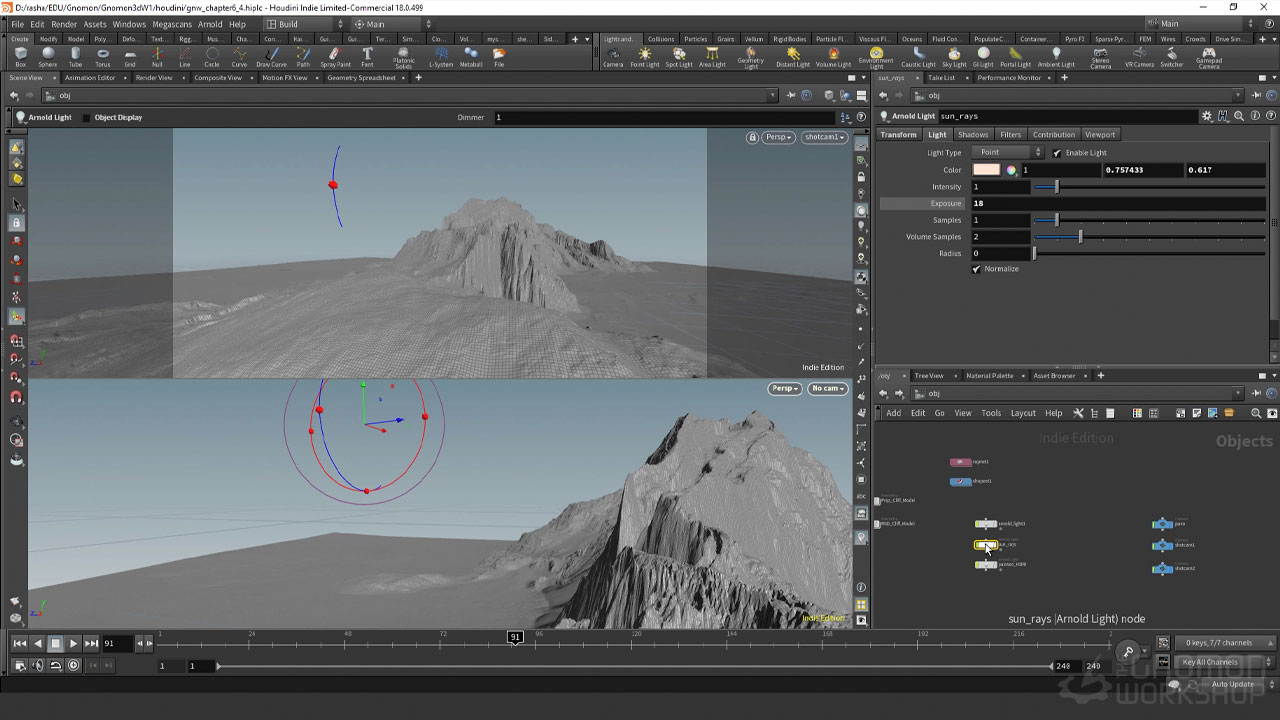
Task: Toggle the viewport lock camera icon
Action: pos(752,137)
